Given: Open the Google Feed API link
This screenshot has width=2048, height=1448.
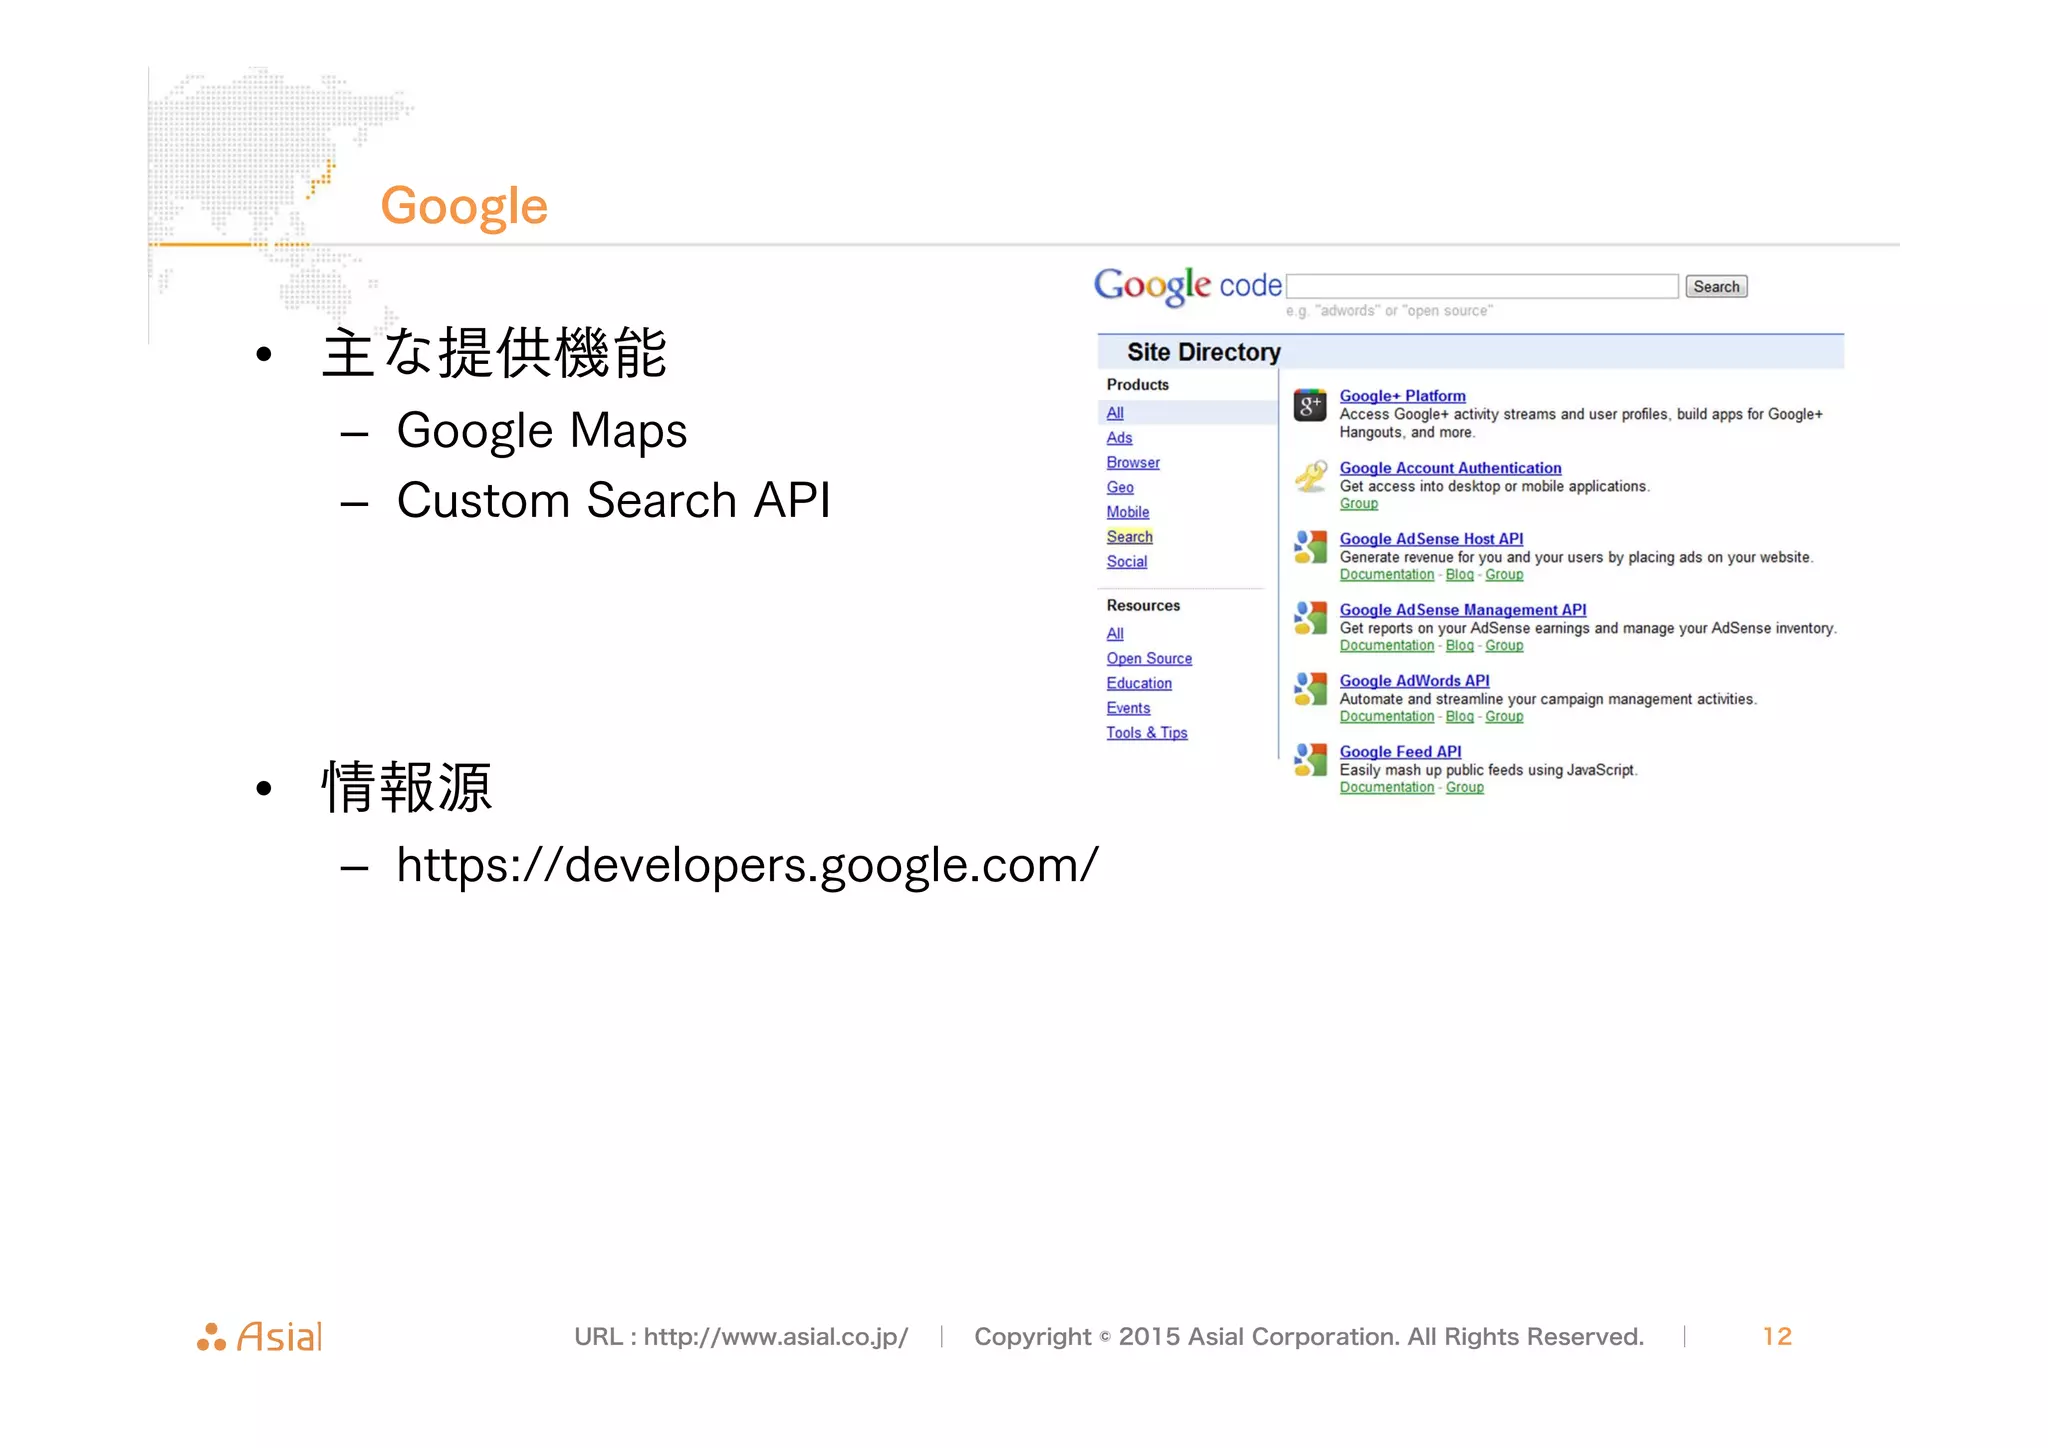Looking at the screenshot, I should 1400,752.
